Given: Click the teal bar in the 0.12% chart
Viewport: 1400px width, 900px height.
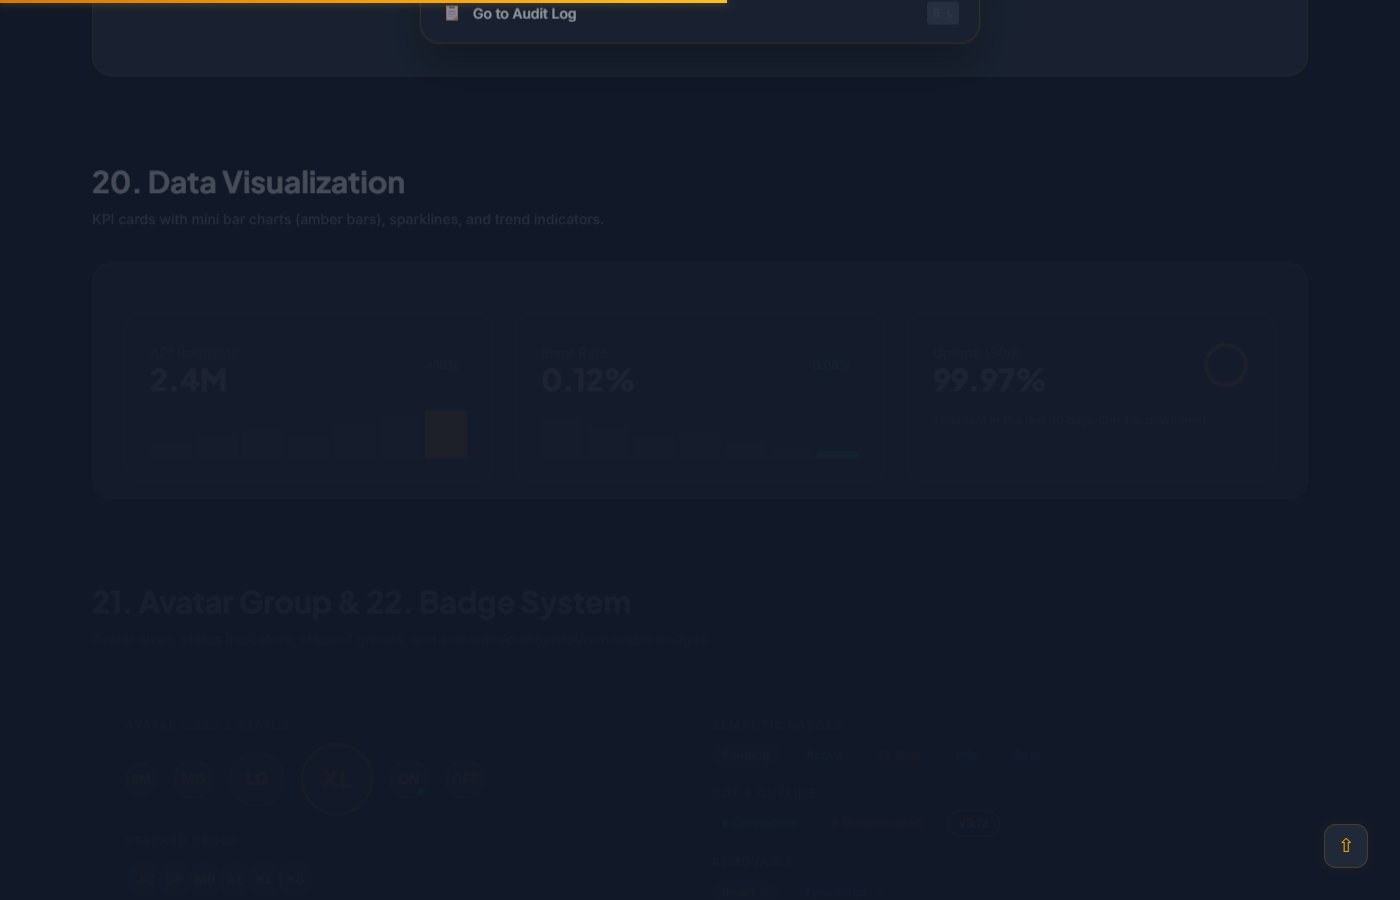Looking at the screenshot, I should (x=838, y=454).
